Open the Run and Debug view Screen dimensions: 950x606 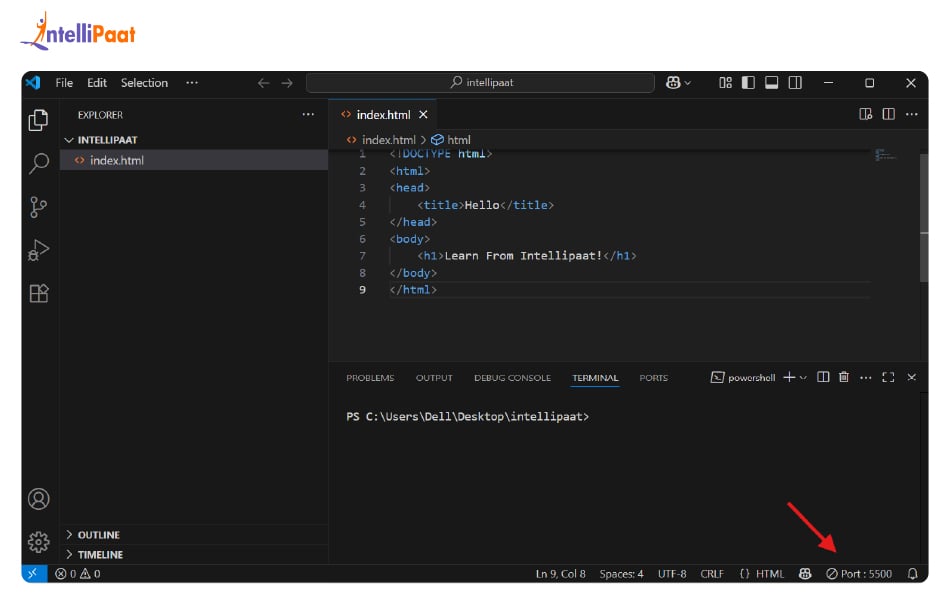pyautogui.click(x=39, y=250)
